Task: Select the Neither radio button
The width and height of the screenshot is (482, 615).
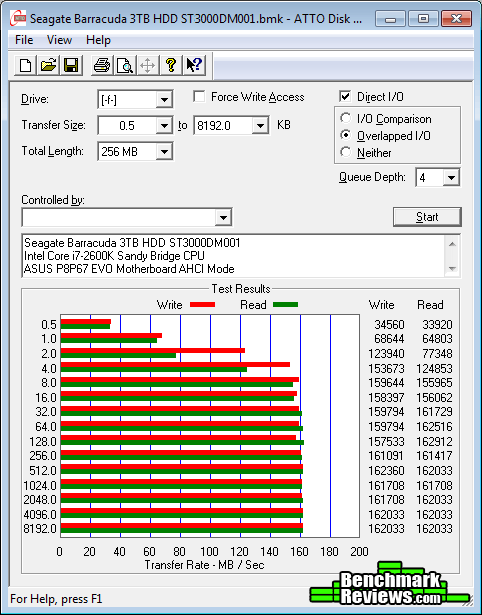Action: (346, 152)
